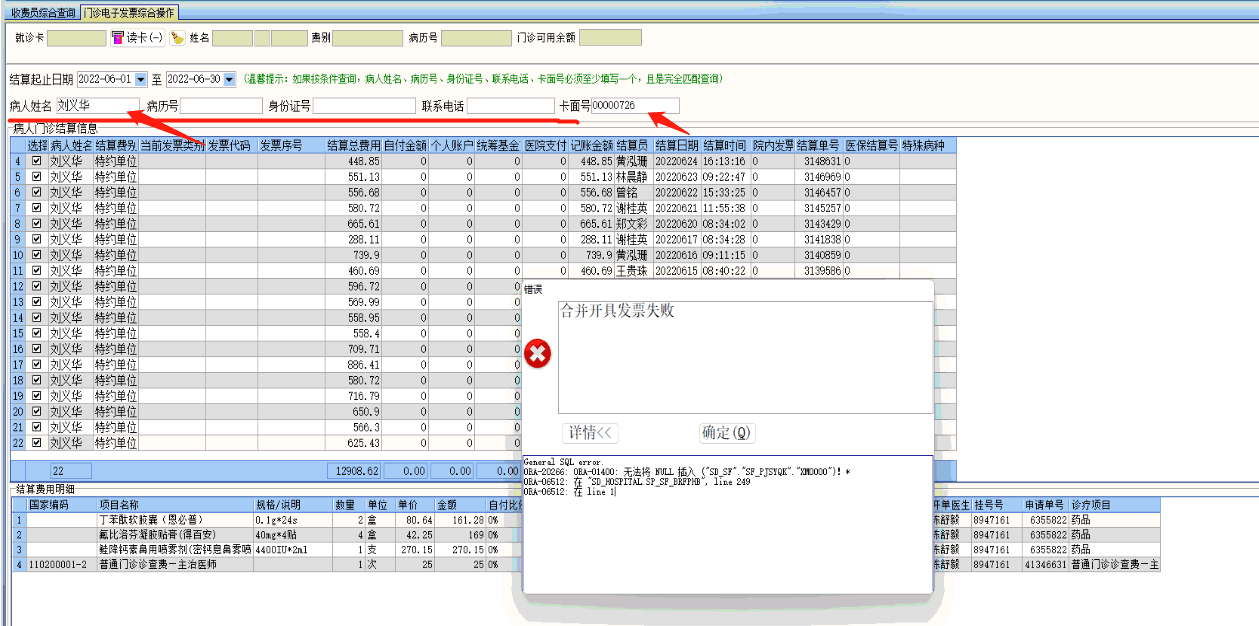
Task: Toggle checkbox for row 7 total 580.72
Action: coord(37,208)
